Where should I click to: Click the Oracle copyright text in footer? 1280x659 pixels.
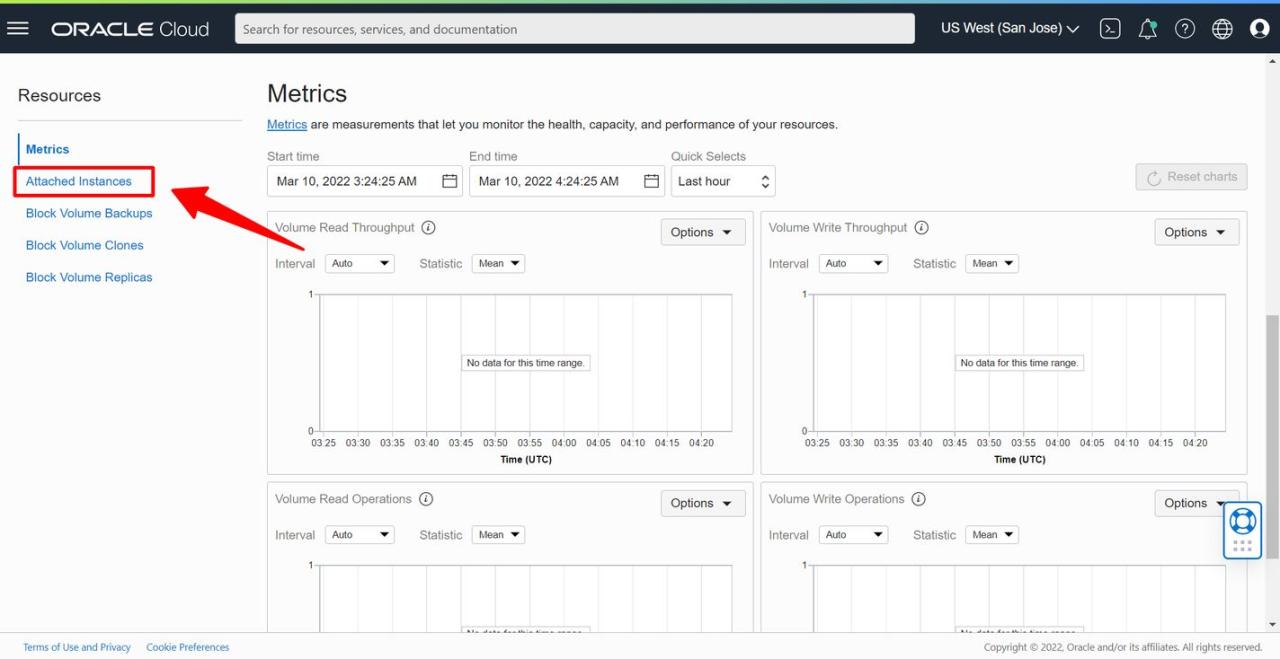click(x=1123, y=647)
